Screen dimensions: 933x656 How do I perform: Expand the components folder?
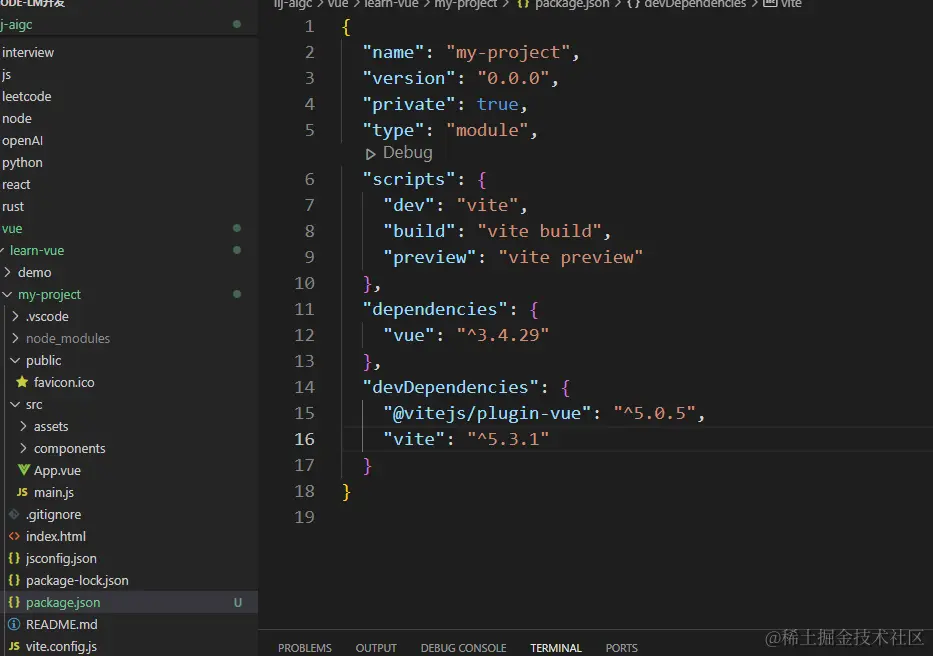coord(23,448)
